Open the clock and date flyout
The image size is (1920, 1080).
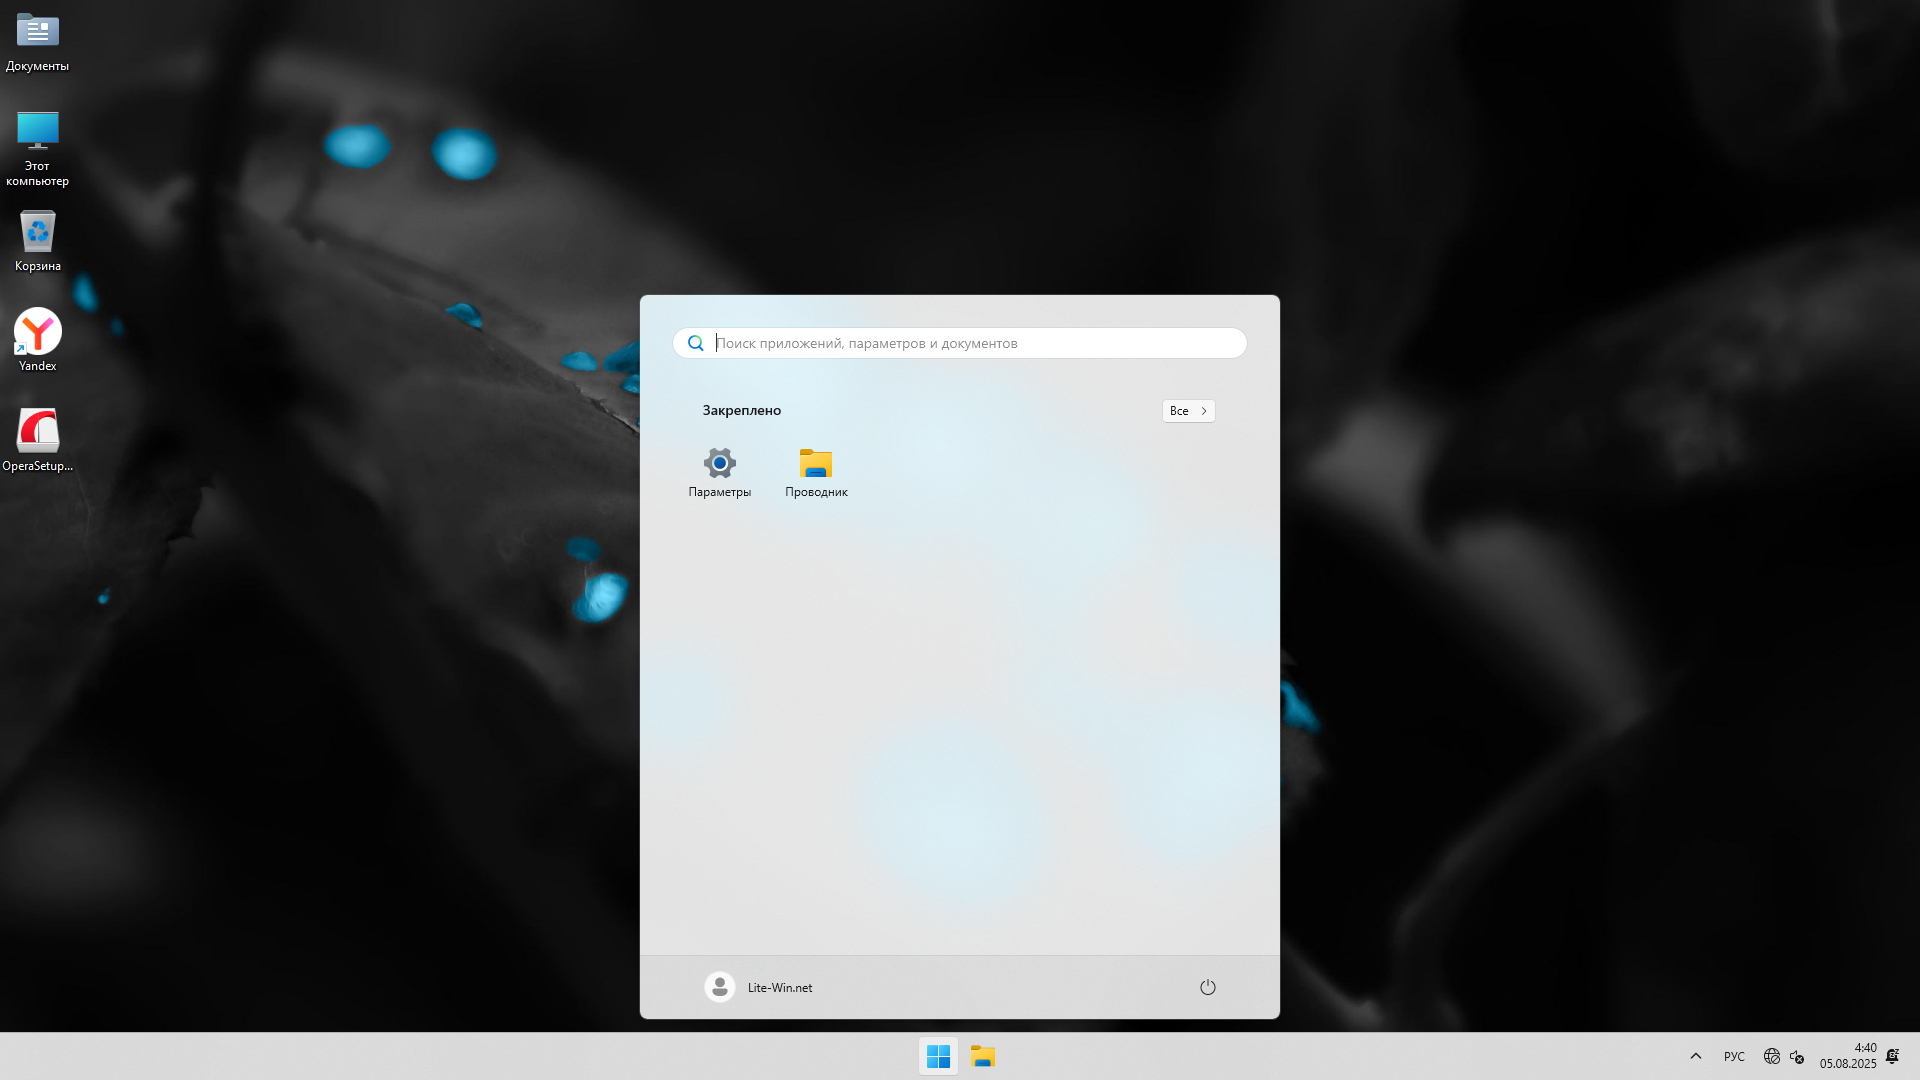coord(1848,1056)
